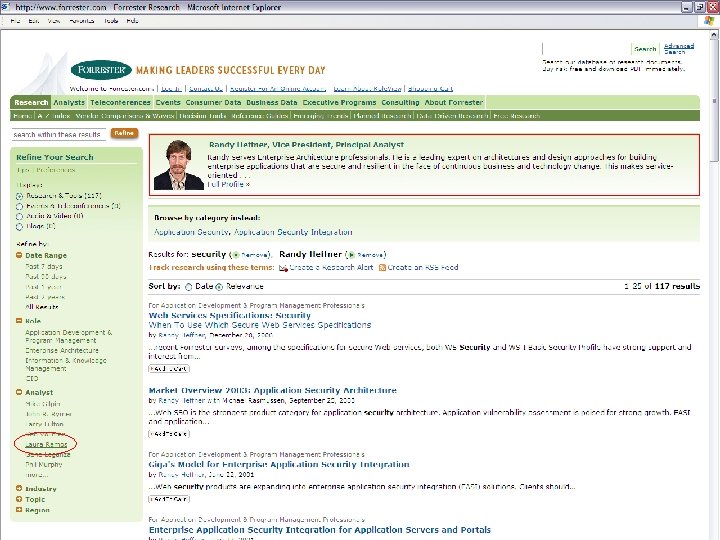The image size is (720, 540).
Task: Open the File menu
Action: click(15, 21)
